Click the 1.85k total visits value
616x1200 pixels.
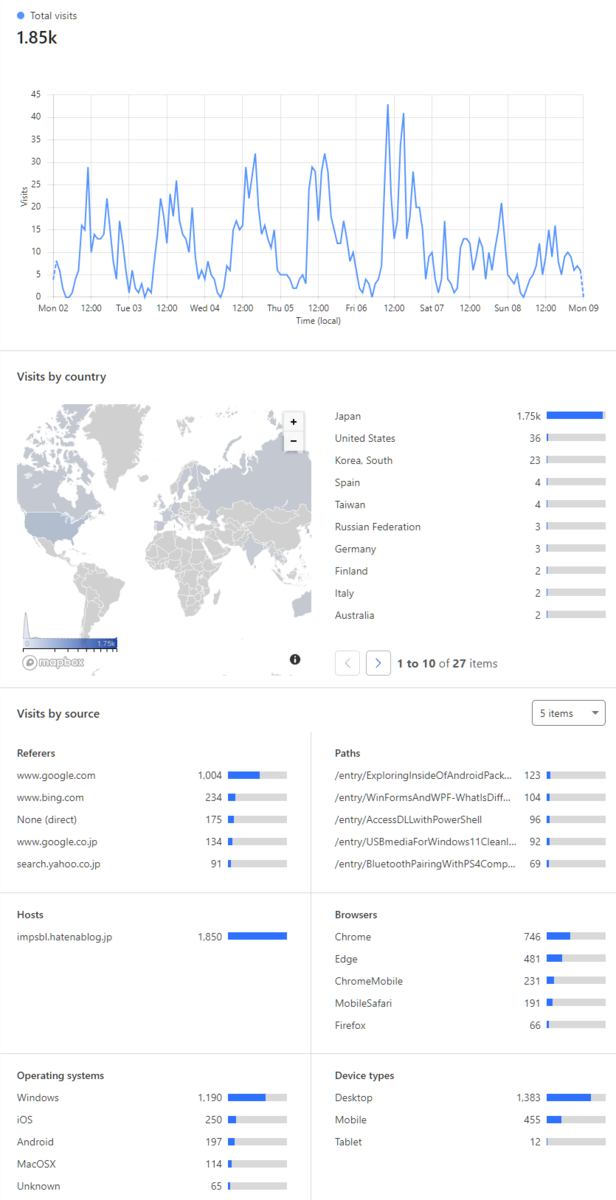[x=36, y=37]
